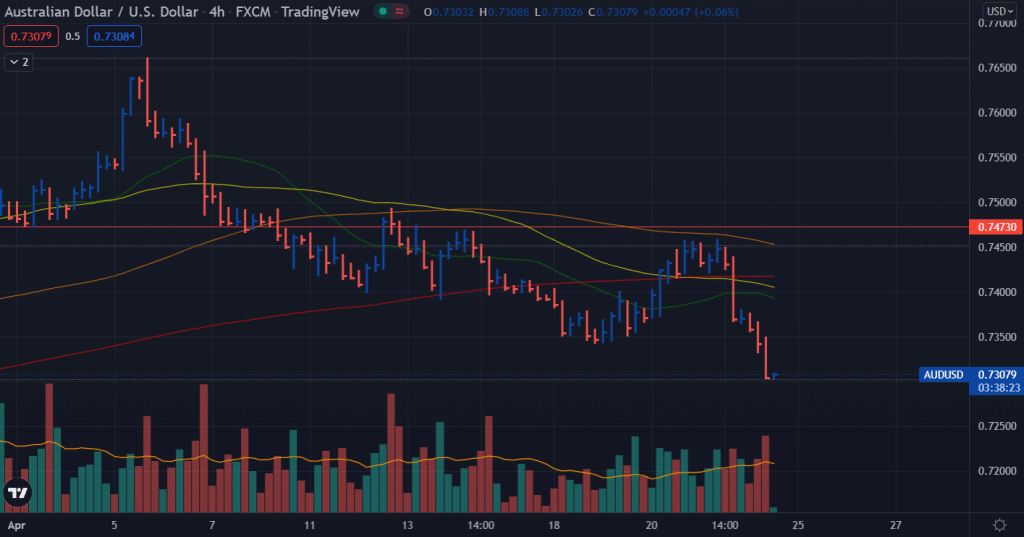Screen dimensions: 1024x537
Task: Click the 11 date on time axis
Action: [310, 525]
